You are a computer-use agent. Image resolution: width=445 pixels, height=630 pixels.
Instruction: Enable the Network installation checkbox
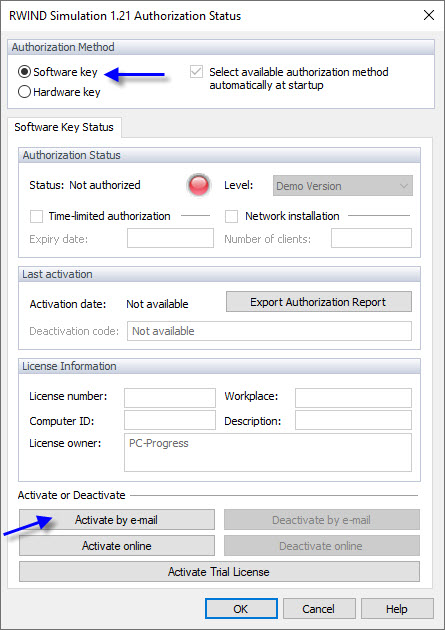pos(231,216)
